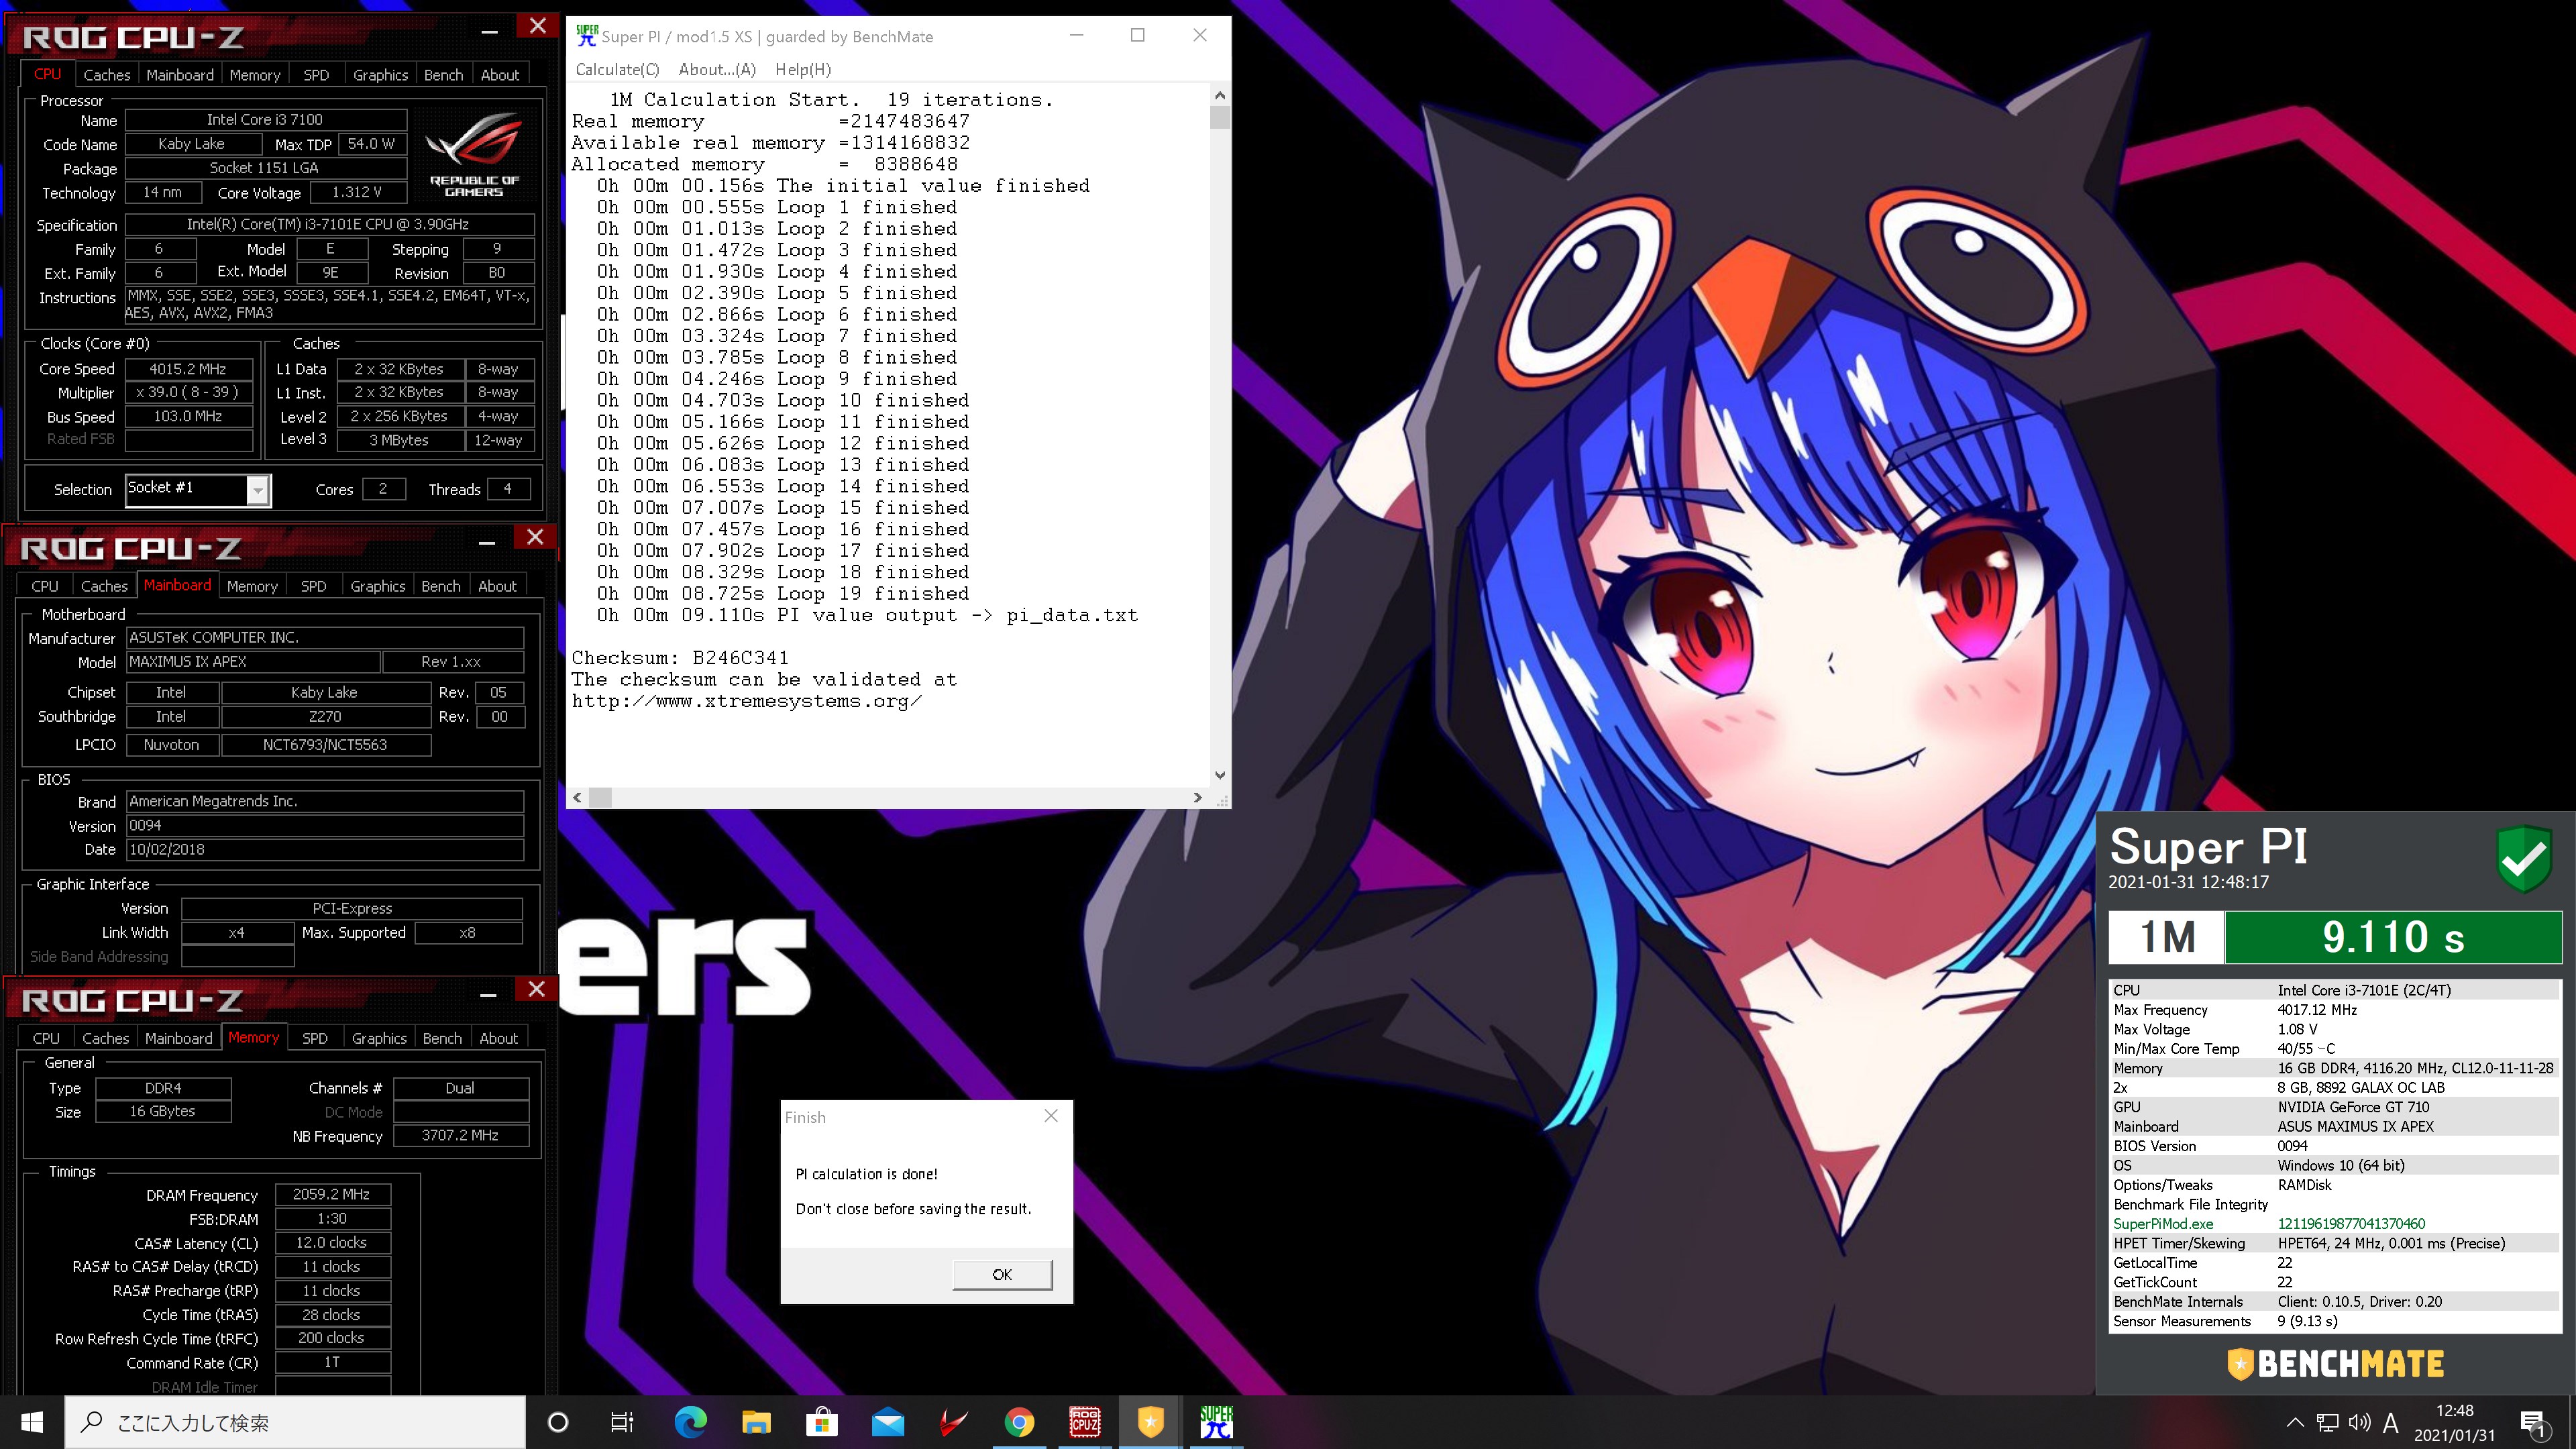Close the Finish dialog with X

point(1051,1116)
